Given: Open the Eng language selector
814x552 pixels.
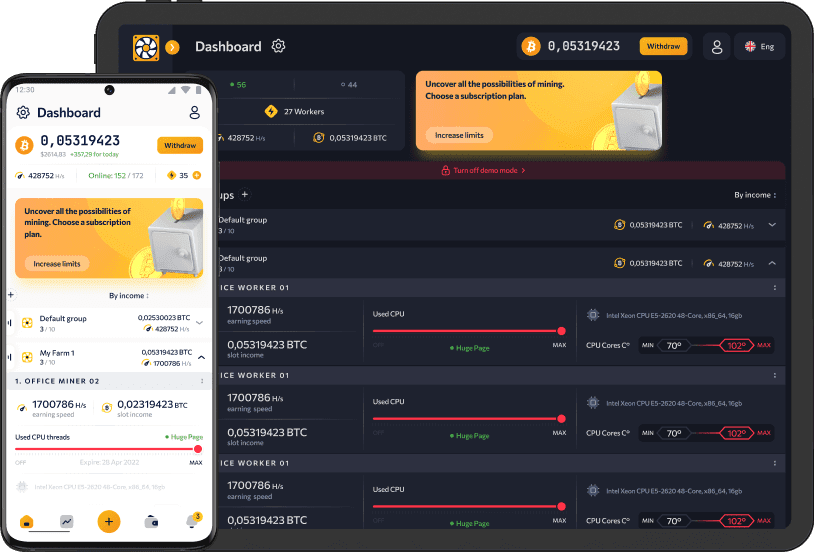Looking at the screenshot, I should (x=759, y=46).
